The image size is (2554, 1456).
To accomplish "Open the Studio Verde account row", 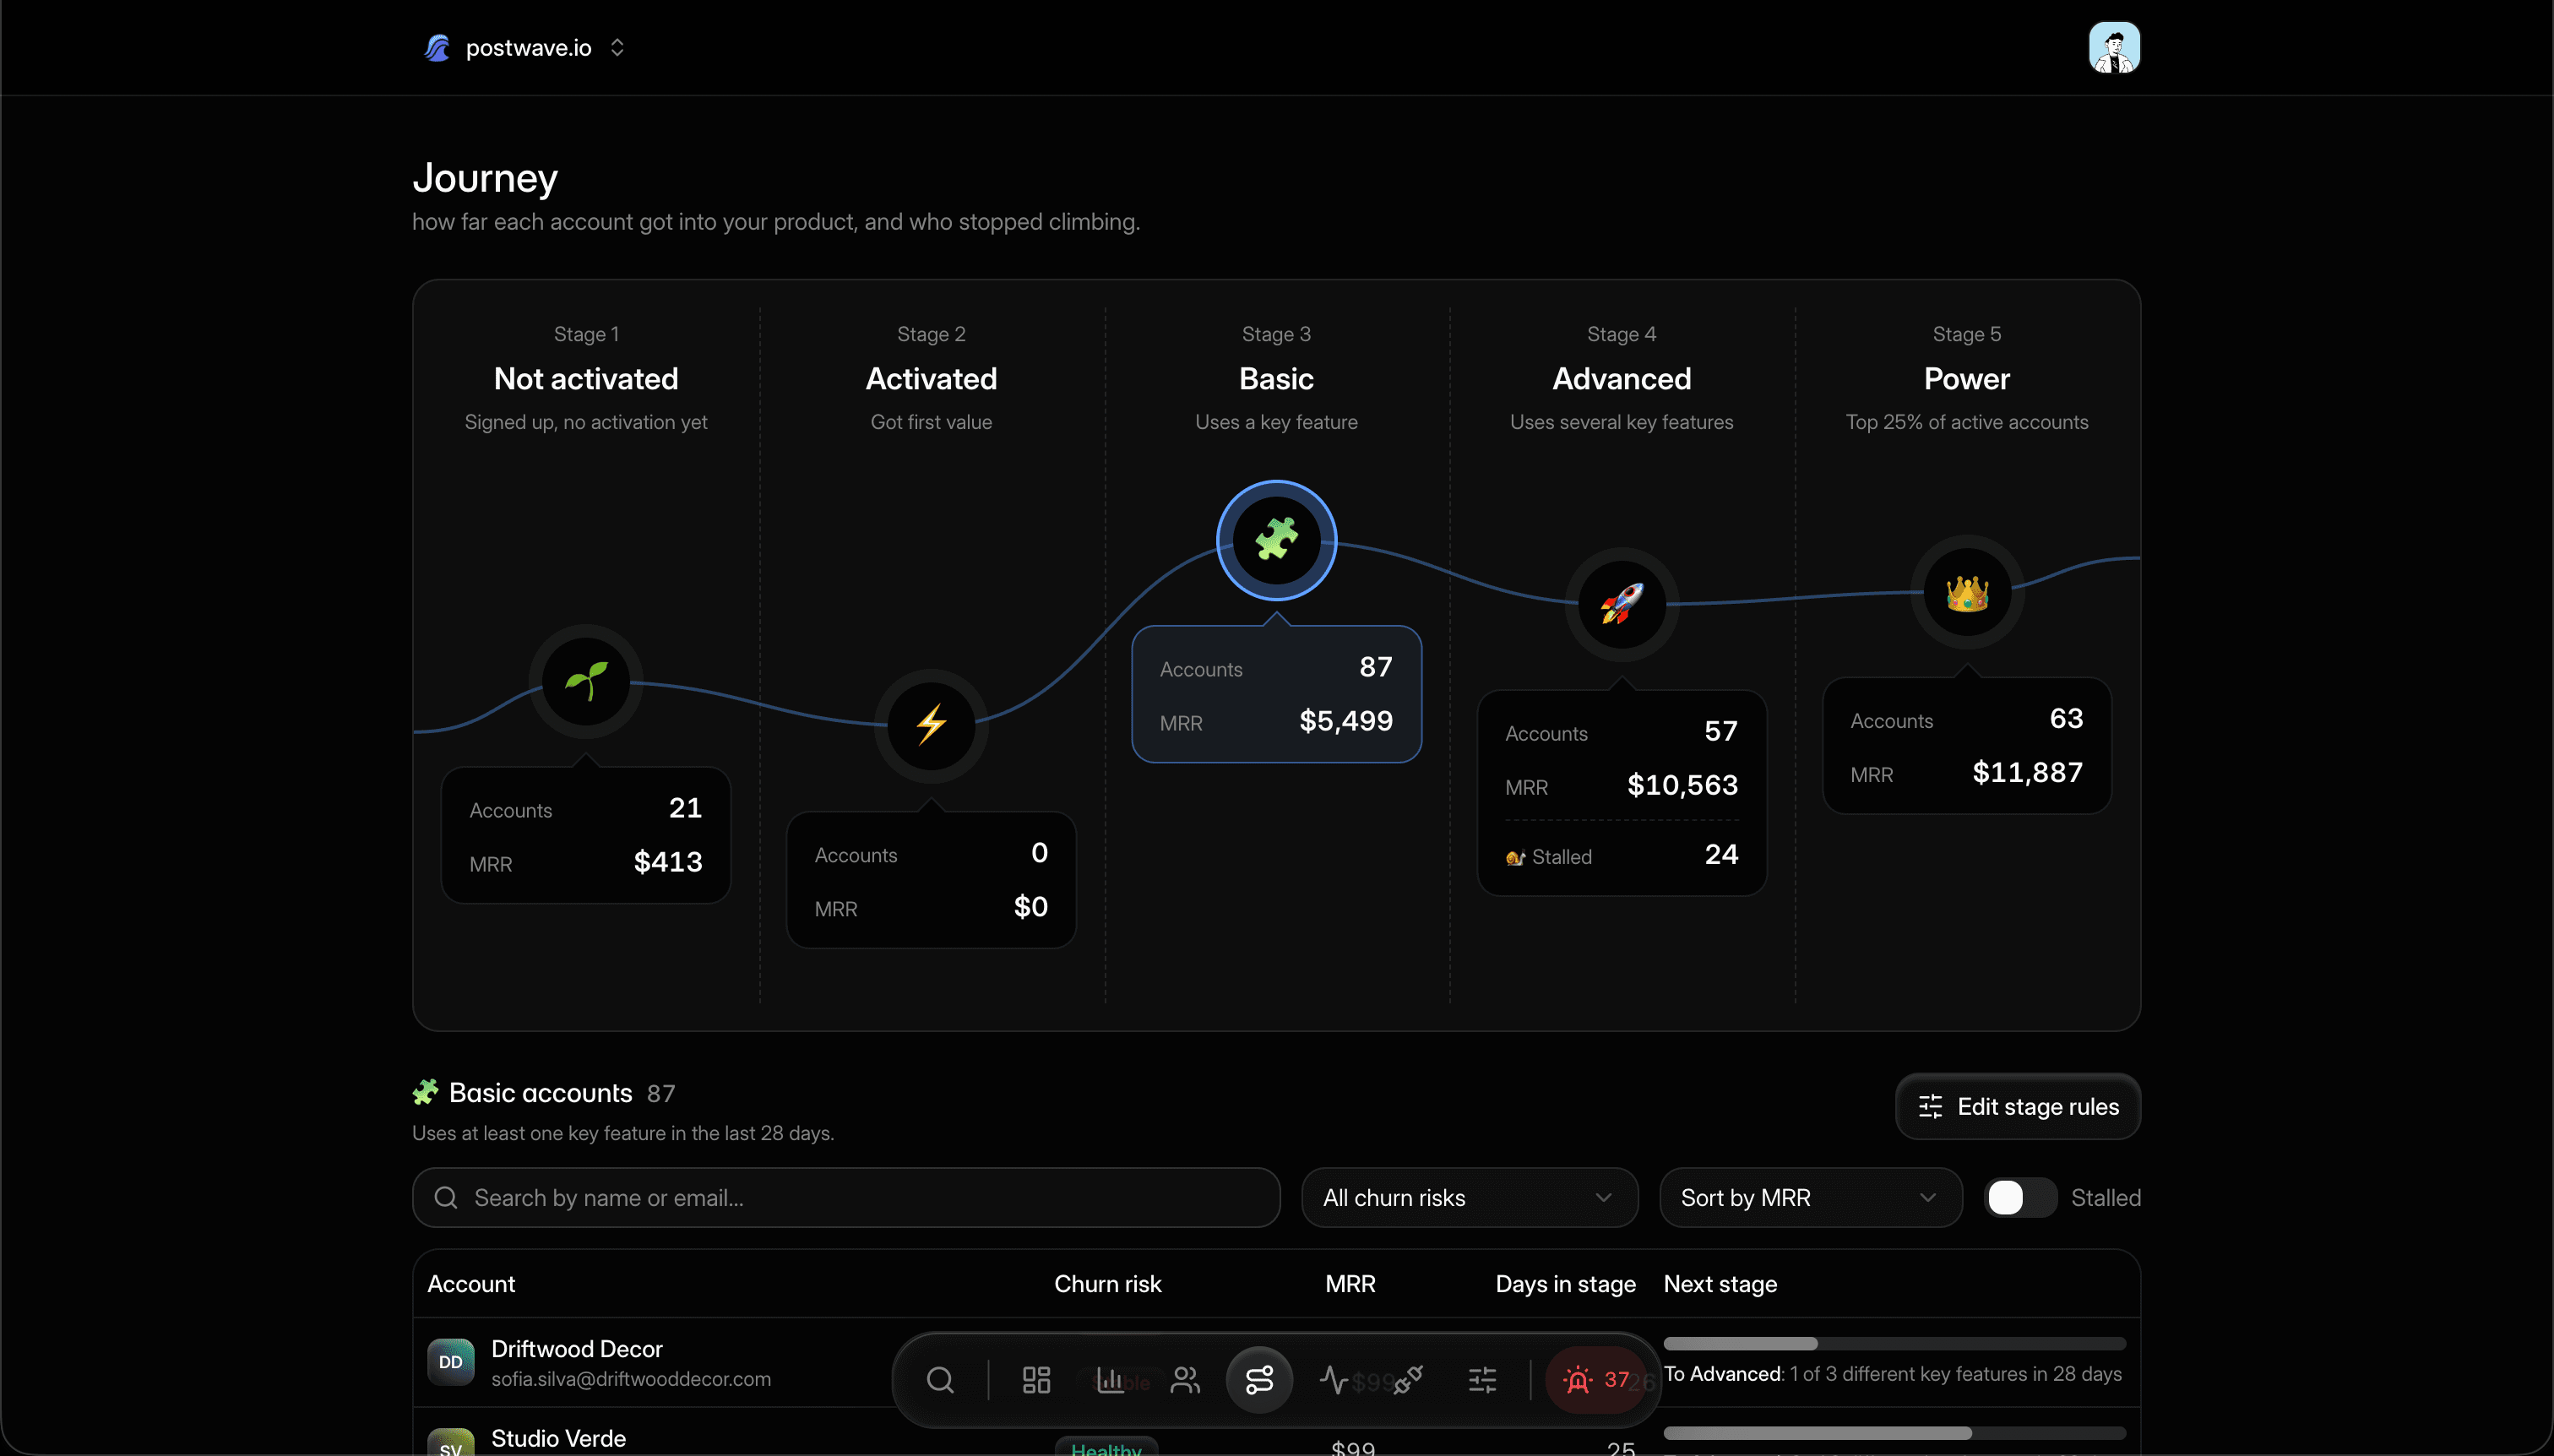I will click(1276, 1432).
